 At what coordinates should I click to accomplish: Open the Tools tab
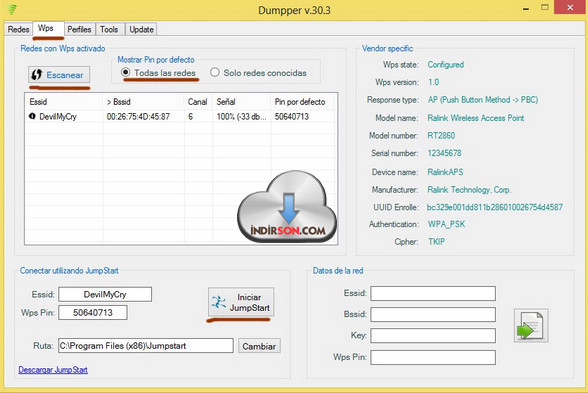point(109,29)
